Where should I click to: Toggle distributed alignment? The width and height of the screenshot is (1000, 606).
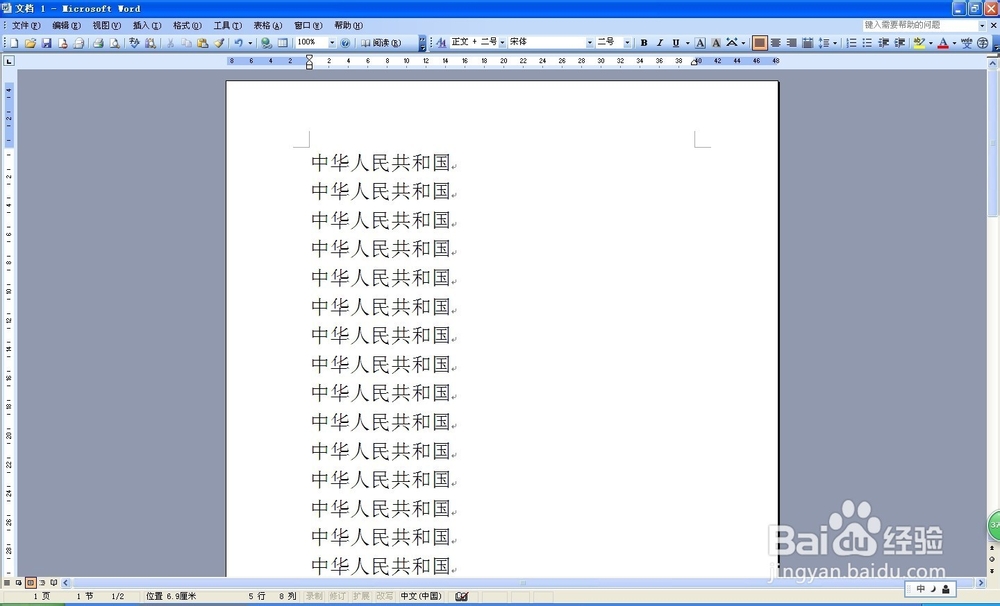pos(807,43)
